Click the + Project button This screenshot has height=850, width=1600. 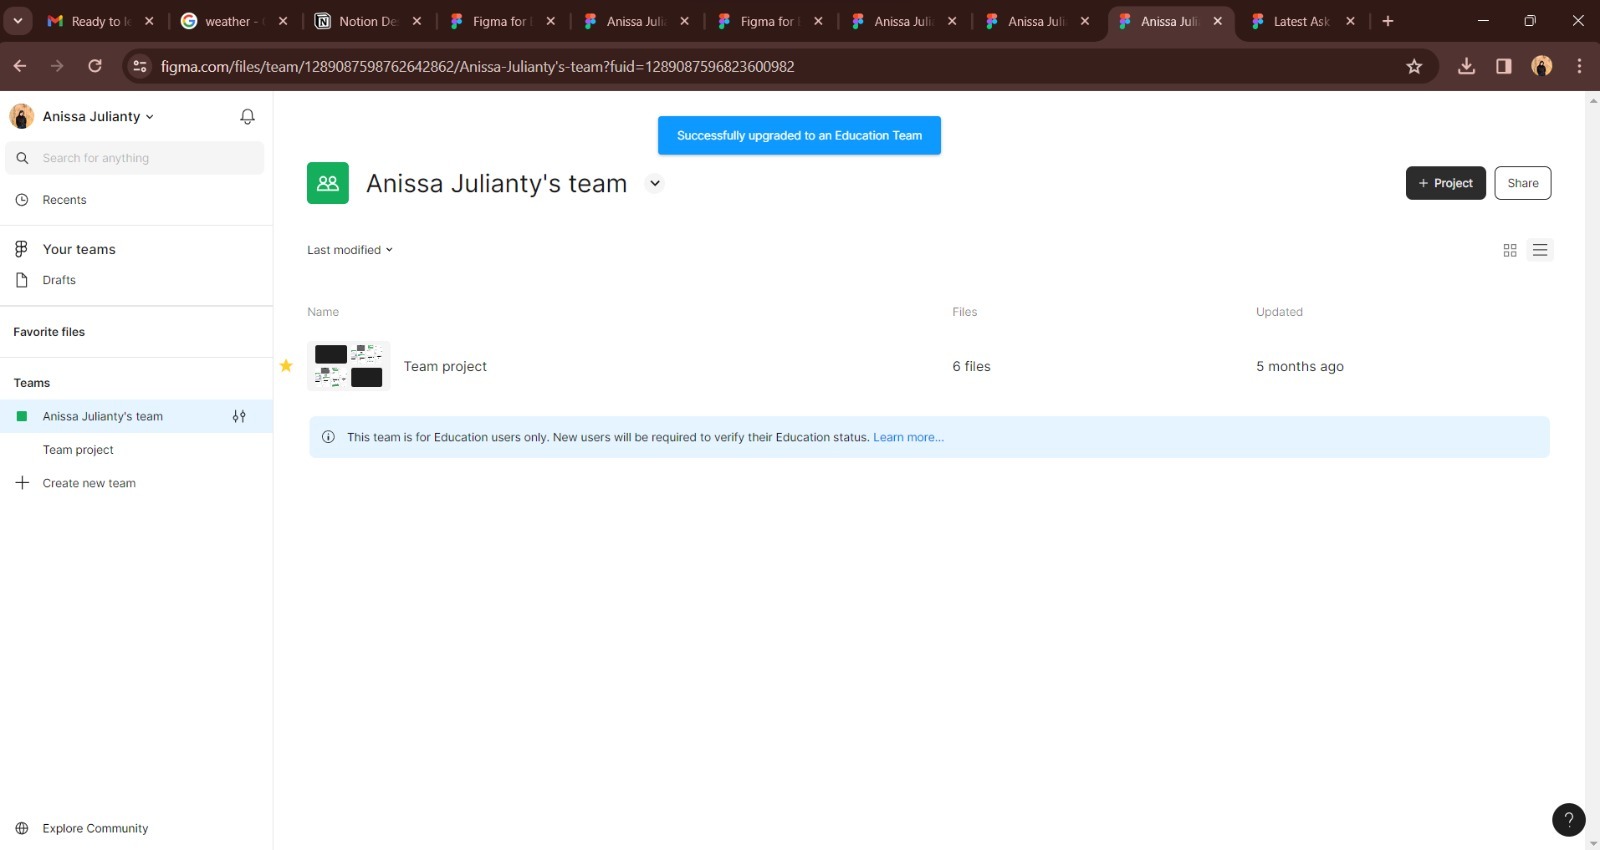1446,183
